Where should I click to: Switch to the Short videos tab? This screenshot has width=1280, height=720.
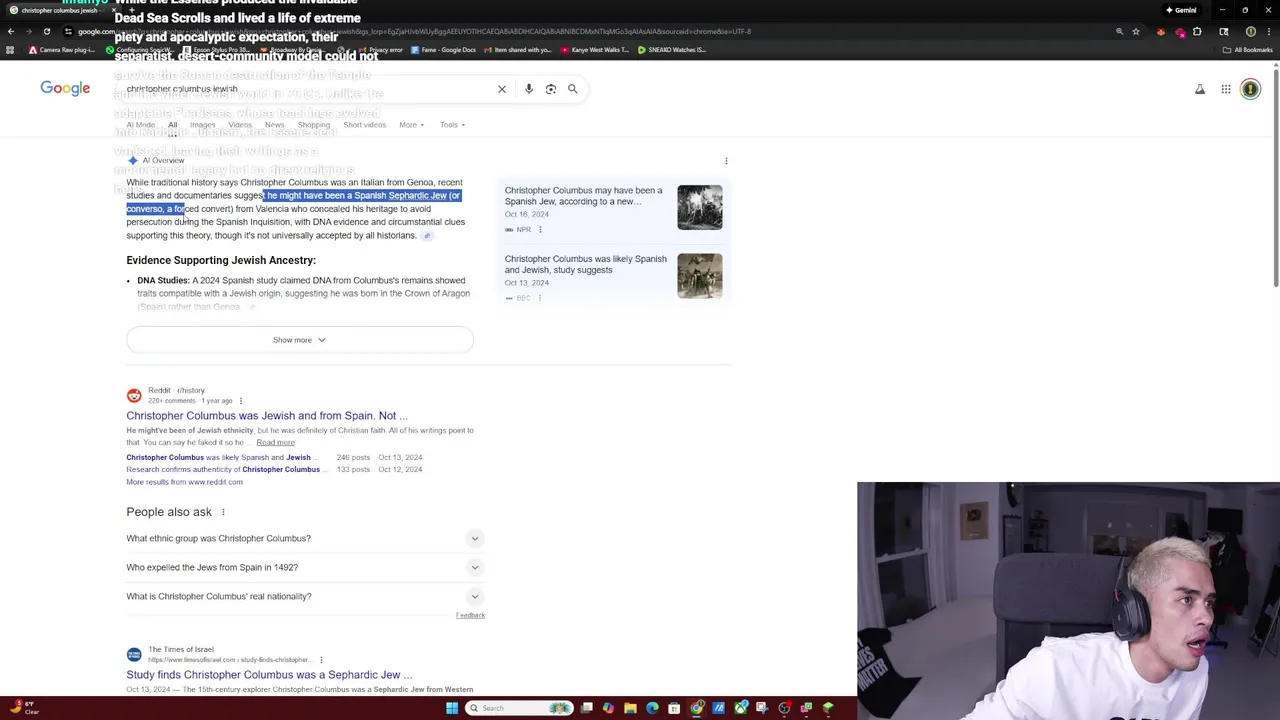click(x=365, y=125)
